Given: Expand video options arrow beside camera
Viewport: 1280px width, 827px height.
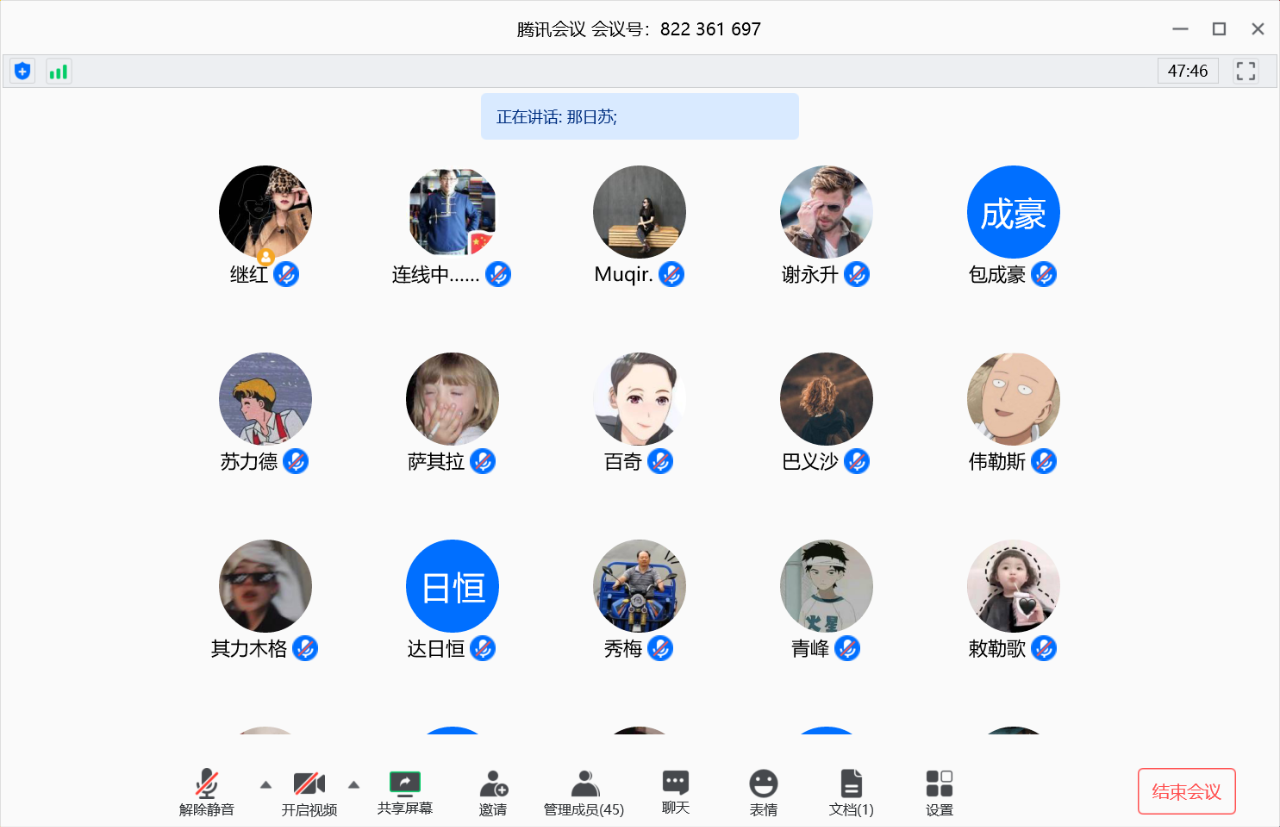Looking at the screenshot, I should point(353,784).
